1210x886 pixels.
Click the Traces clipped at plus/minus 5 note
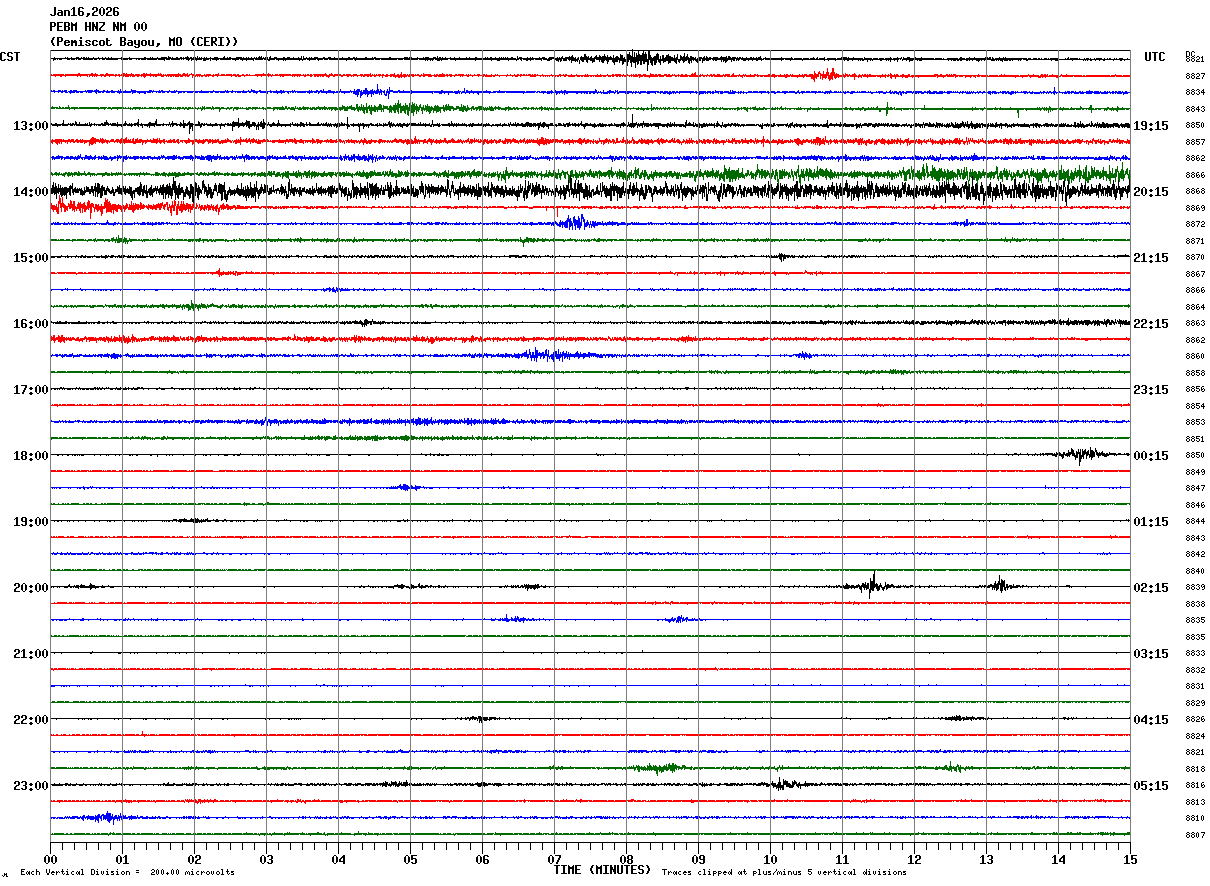click(784, 873)
